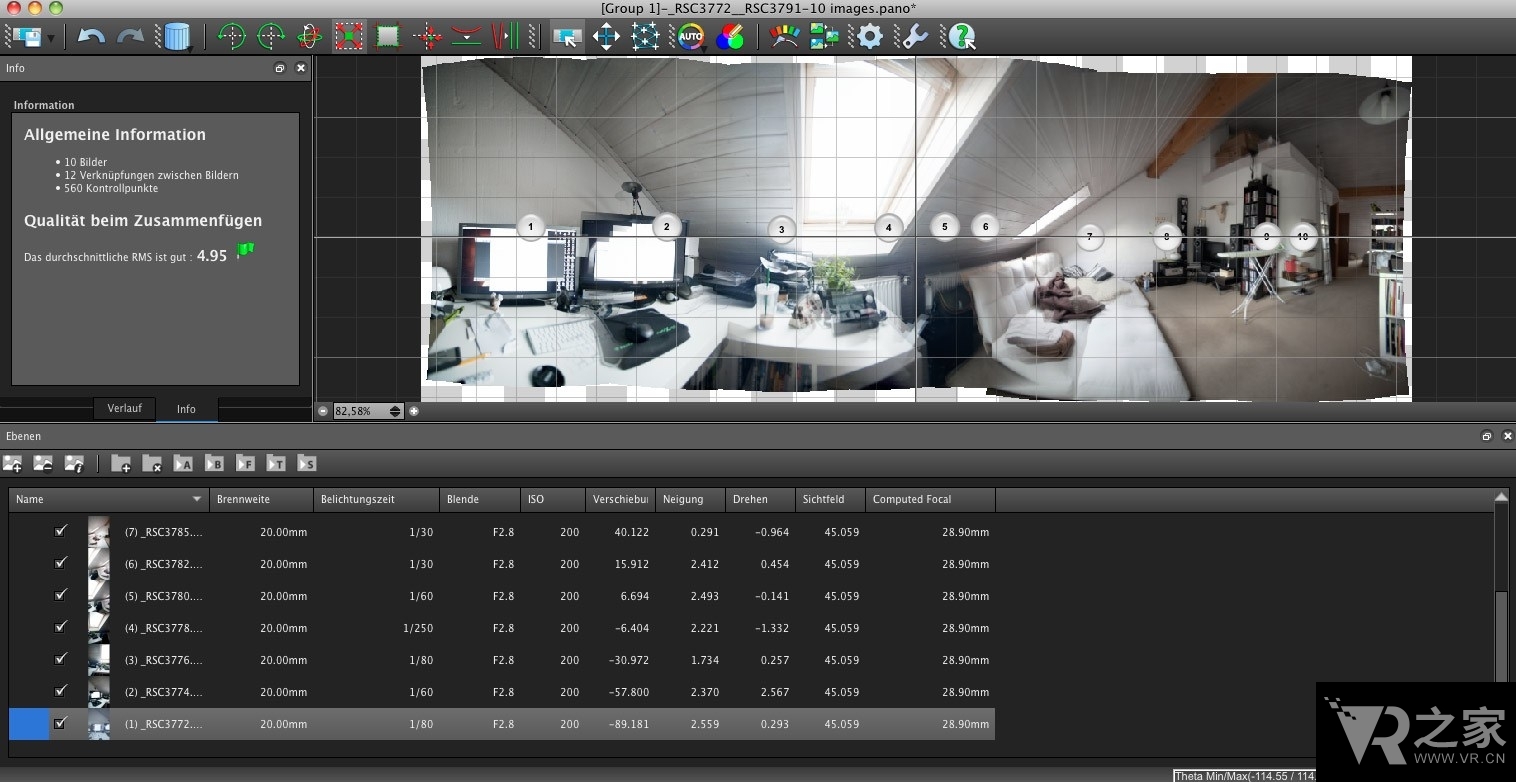Click the add images icon in Ebenen panel
This screenshot has height=782, width=1516.
13,463
